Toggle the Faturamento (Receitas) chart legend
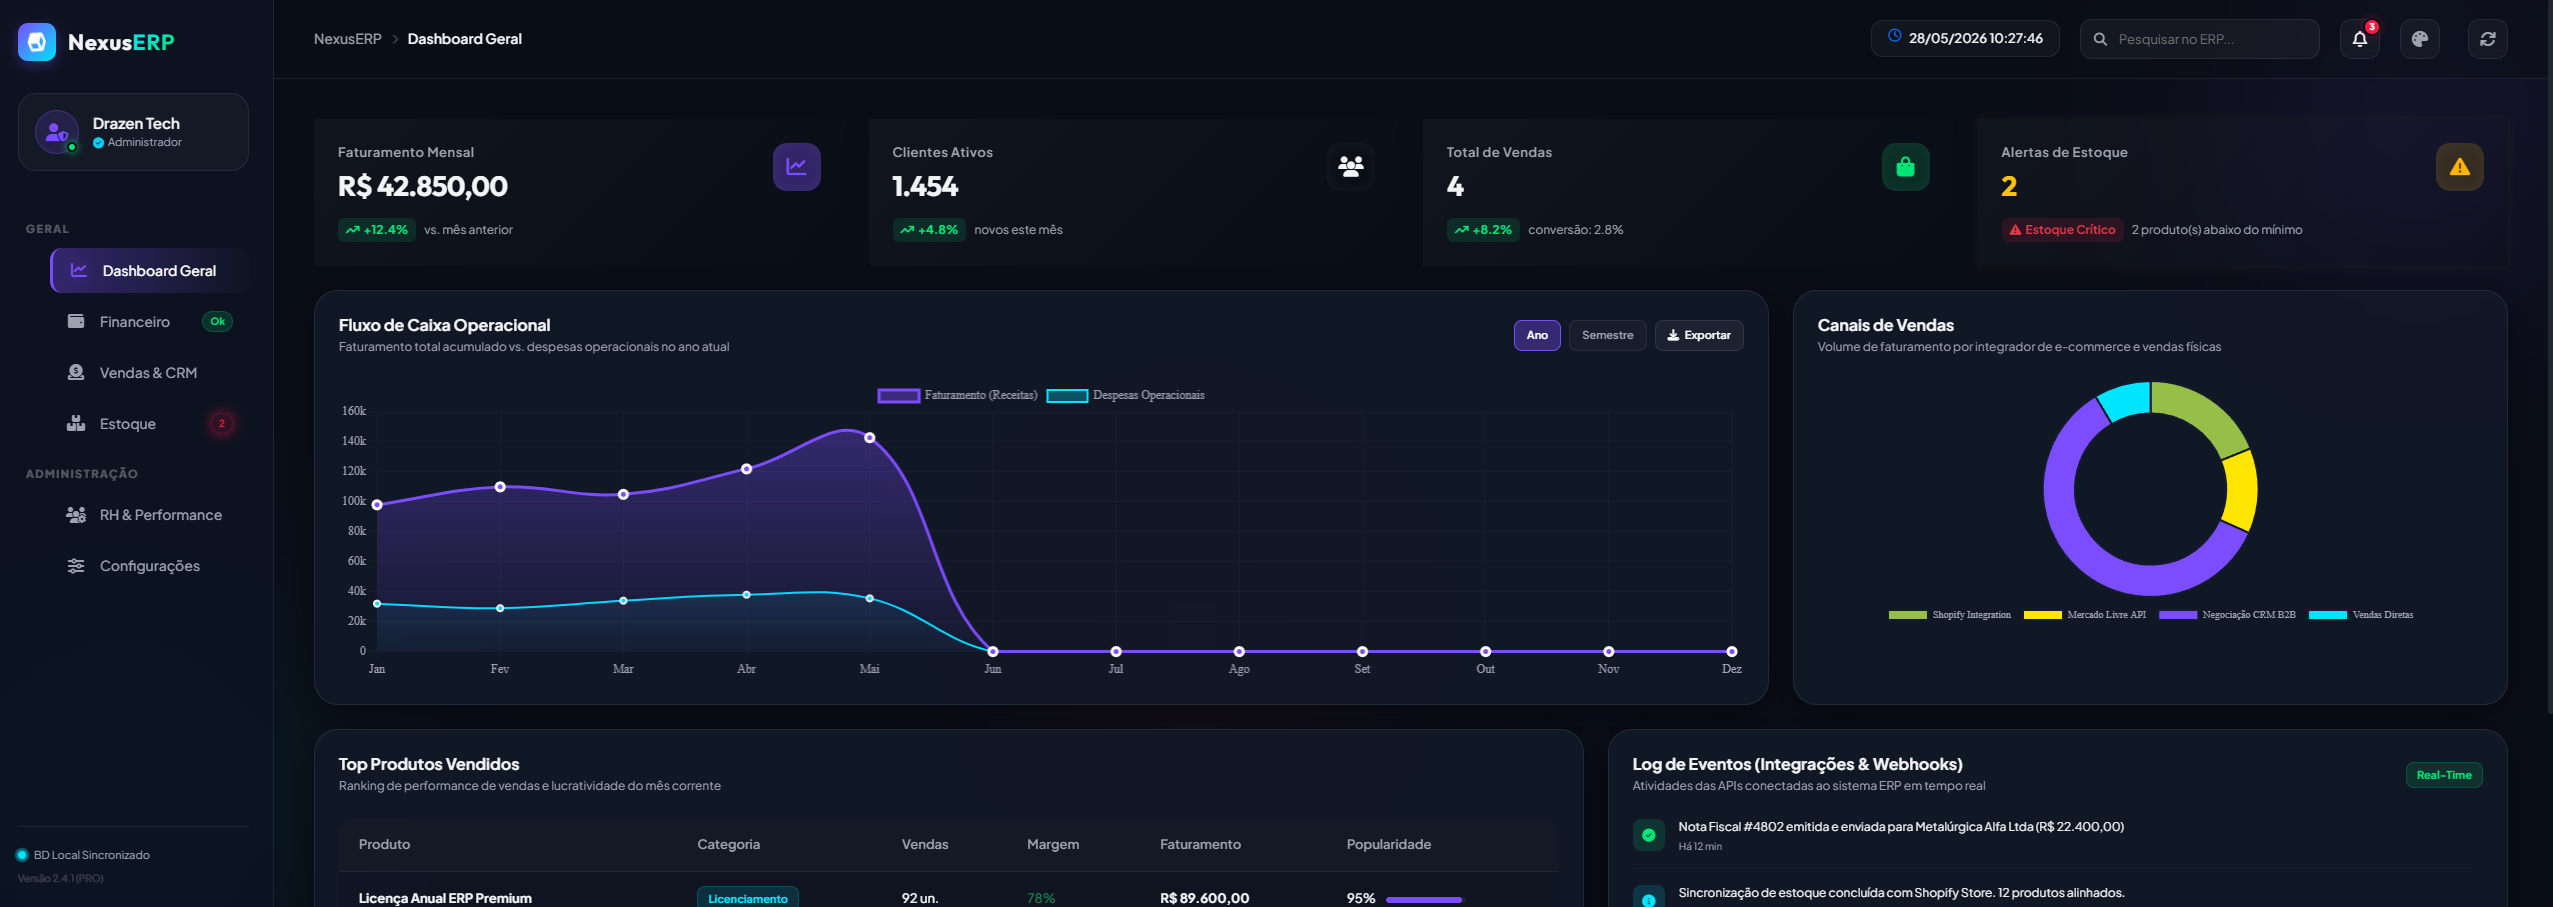Image resolution: width=2553 pixels, height=907 pixels. [x=957, y=396]
